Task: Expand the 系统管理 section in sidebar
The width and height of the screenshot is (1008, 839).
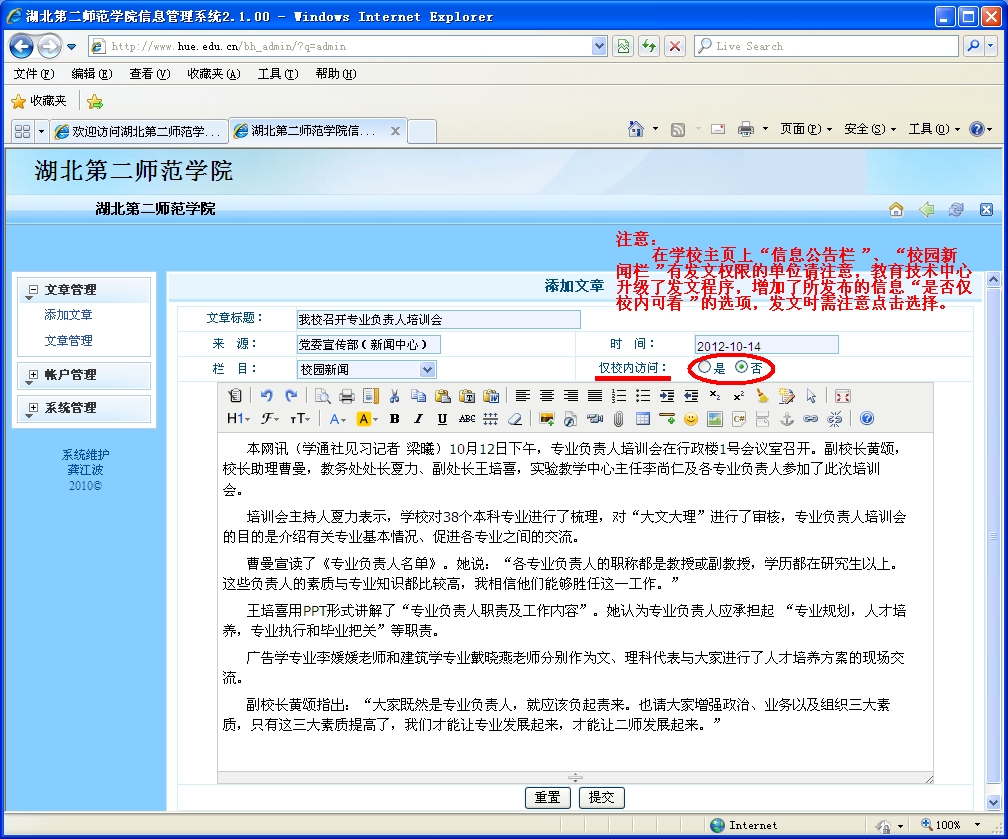Action: coord(33,408)
